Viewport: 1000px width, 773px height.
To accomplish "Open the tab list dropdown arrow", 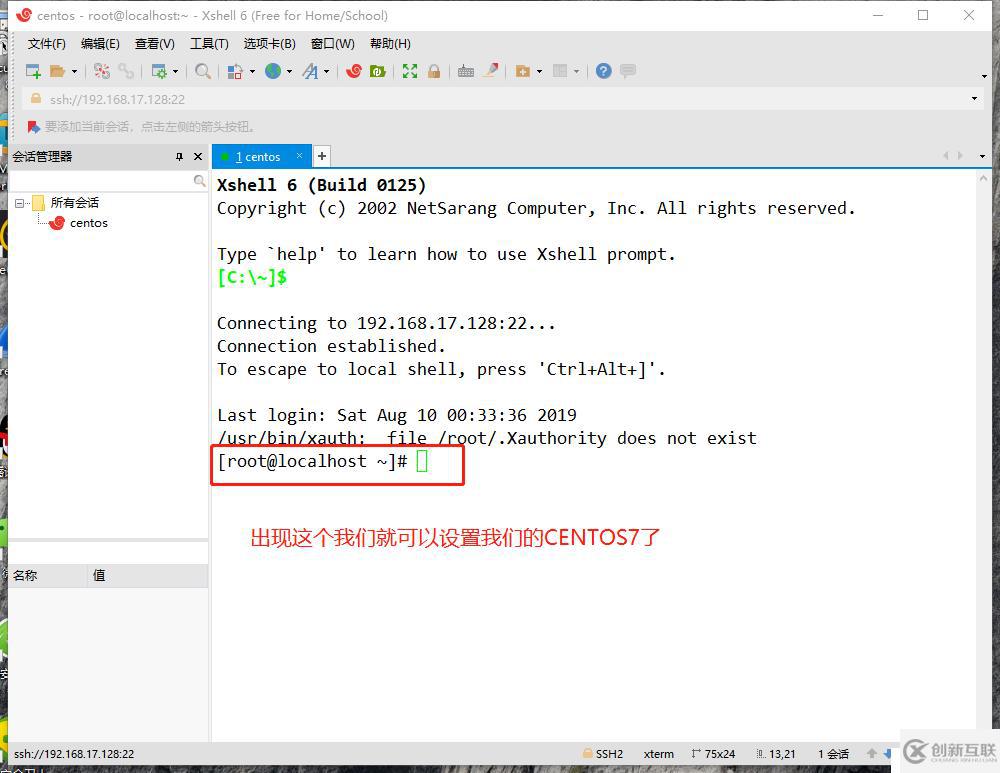I will click(982, 156).
